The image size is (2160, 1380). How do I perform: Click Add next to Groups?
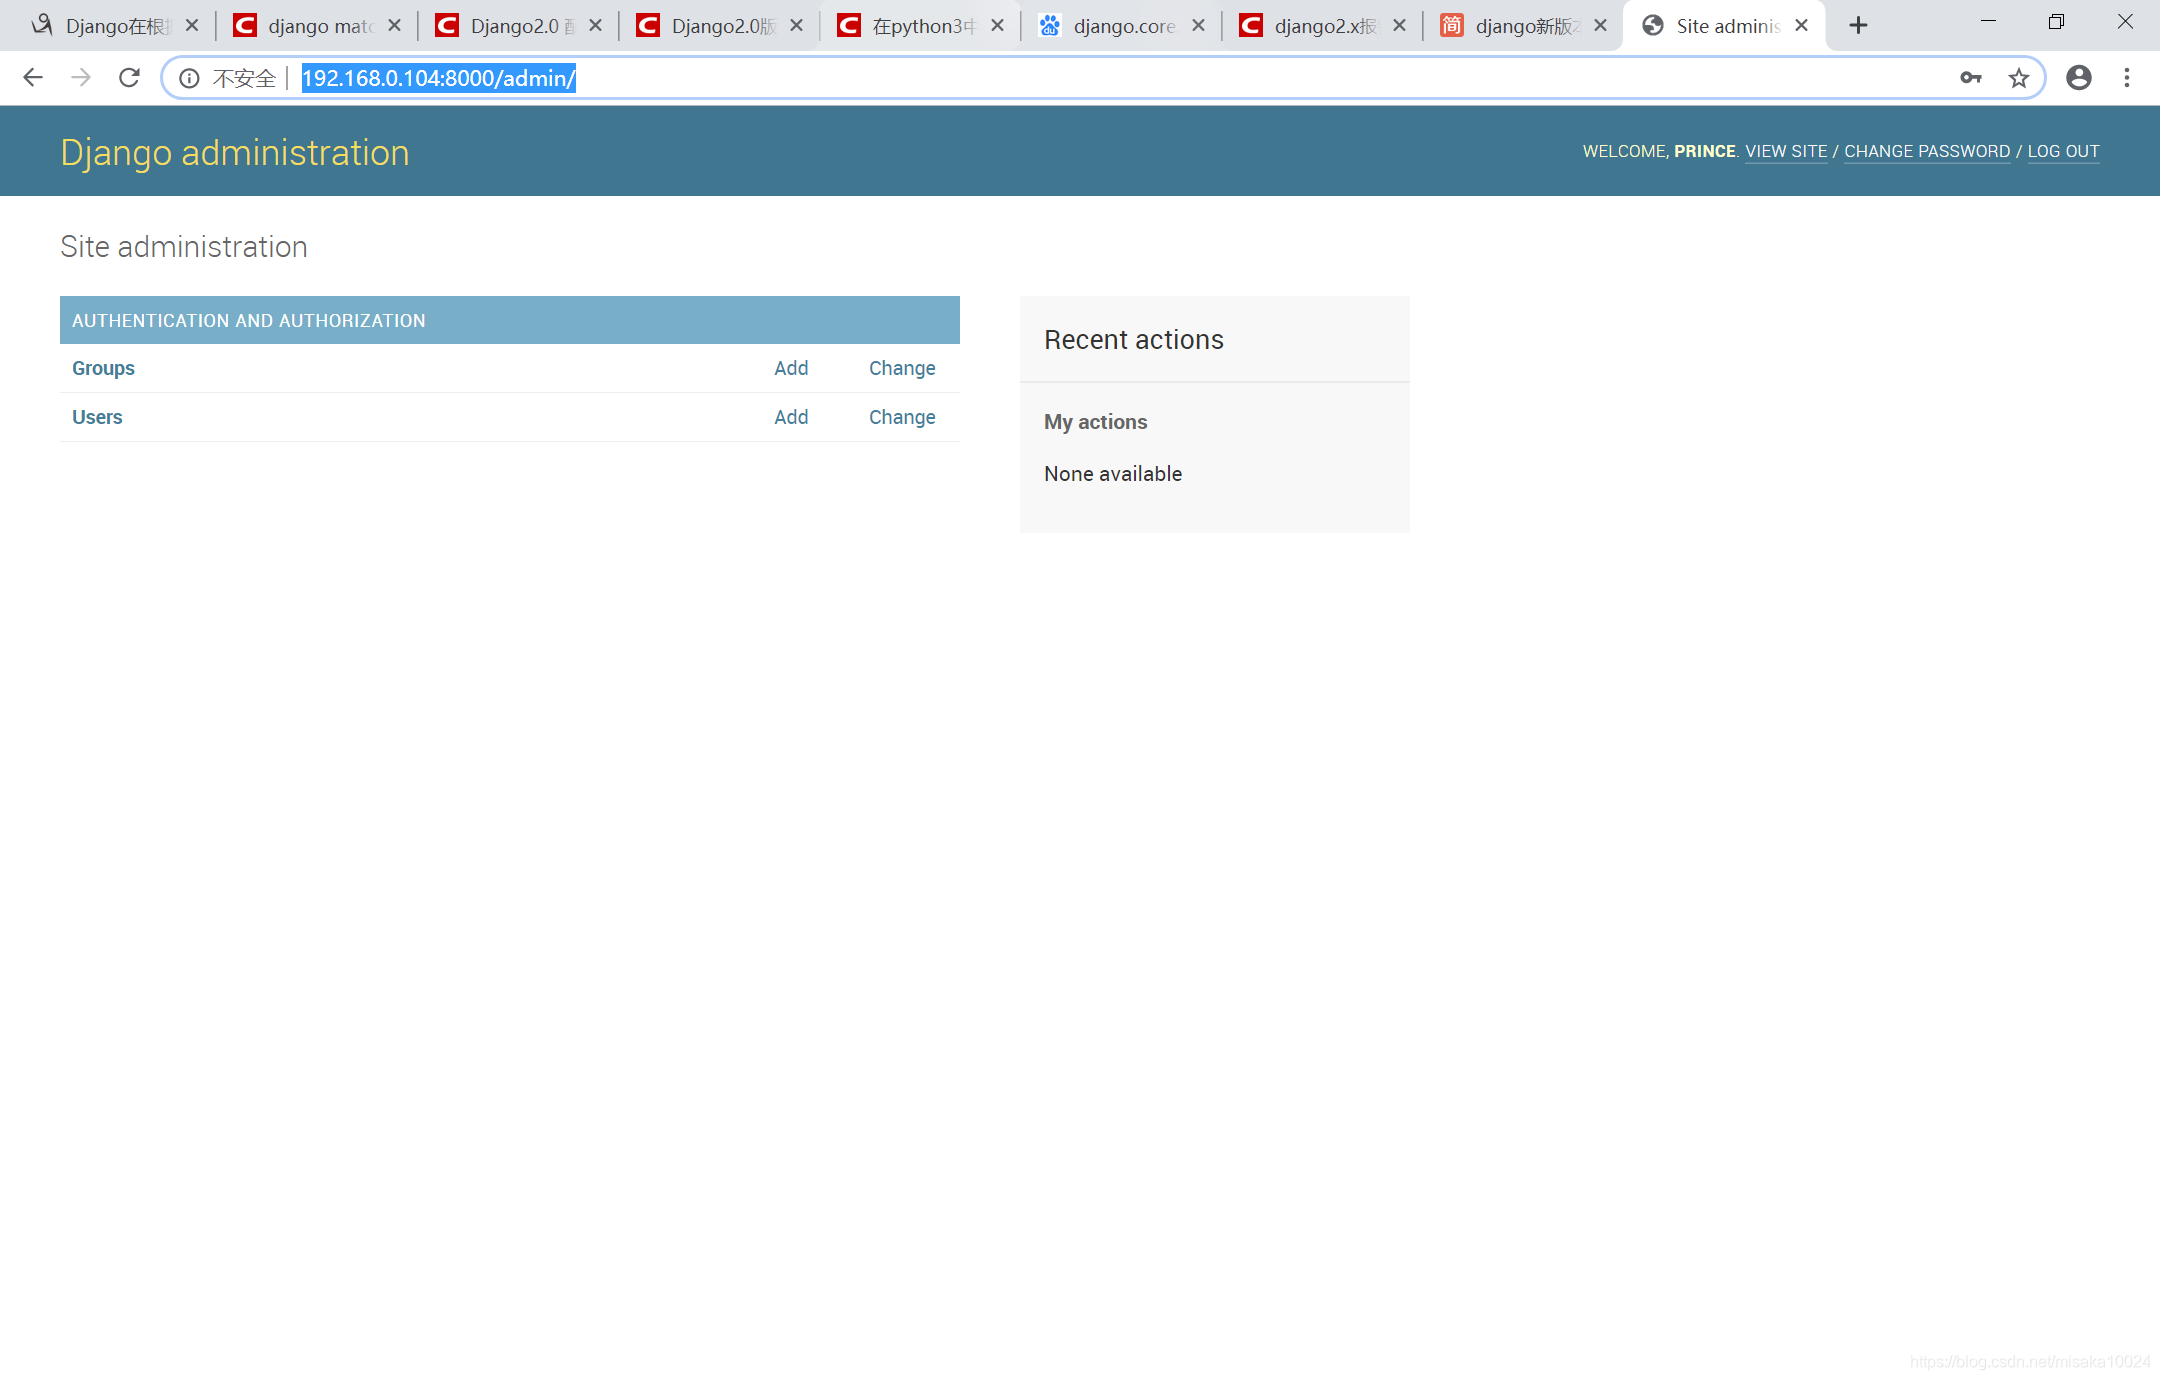[791, 368]
